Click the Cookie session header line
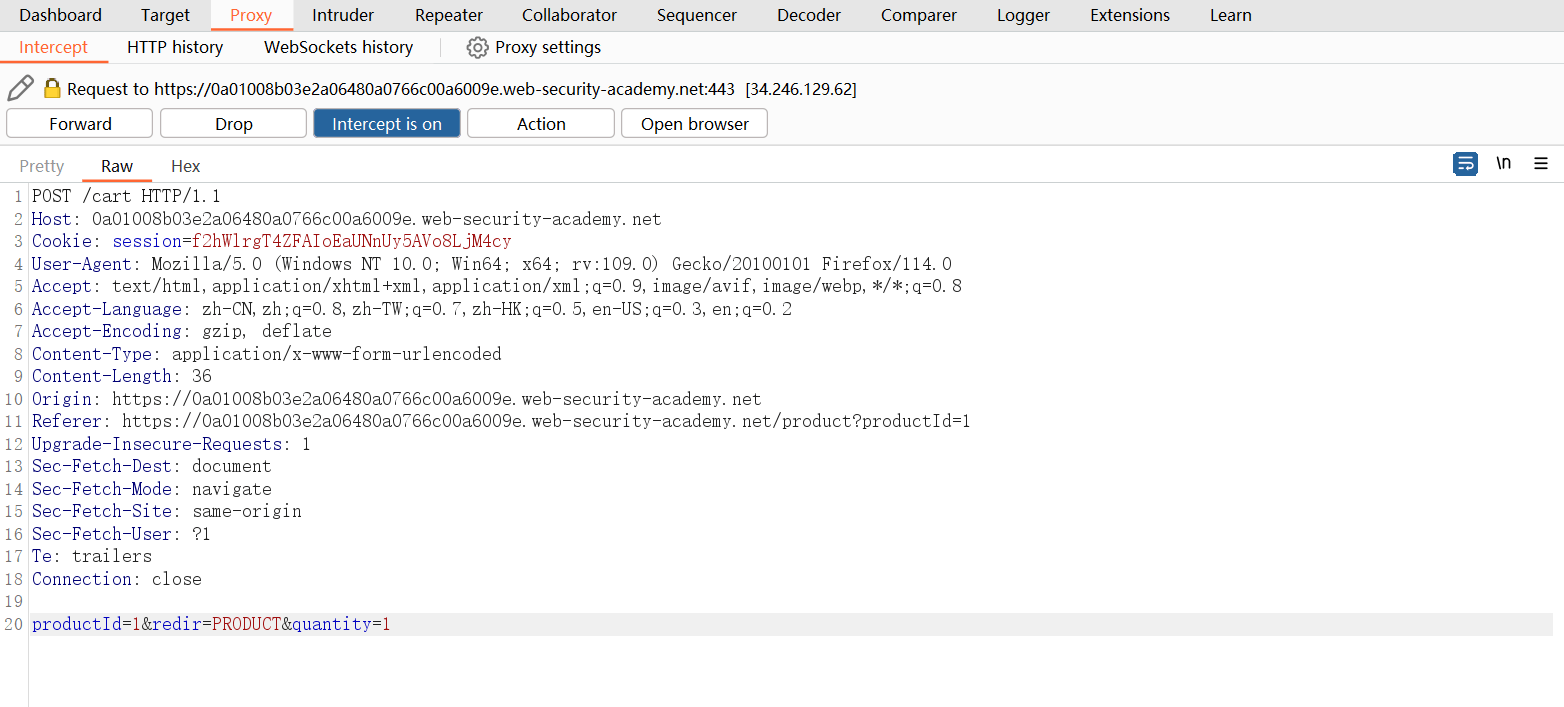The width and height of the screenshot is (1564, 707). tap(271, 242)
